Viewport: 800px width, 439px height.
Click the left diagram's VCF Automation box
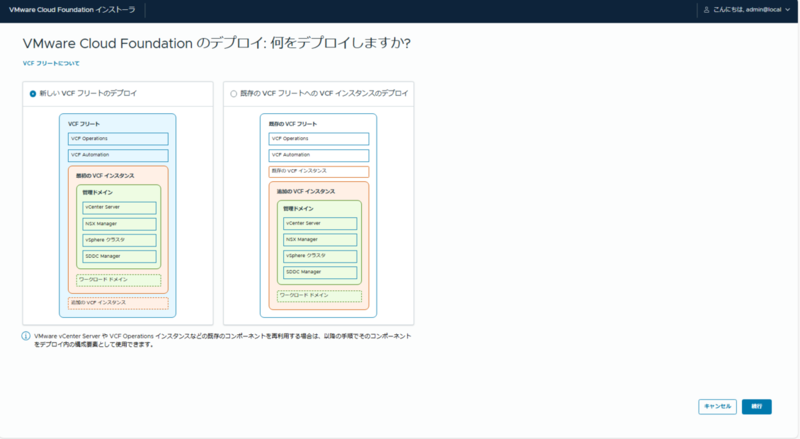click(x=118, y=155)
